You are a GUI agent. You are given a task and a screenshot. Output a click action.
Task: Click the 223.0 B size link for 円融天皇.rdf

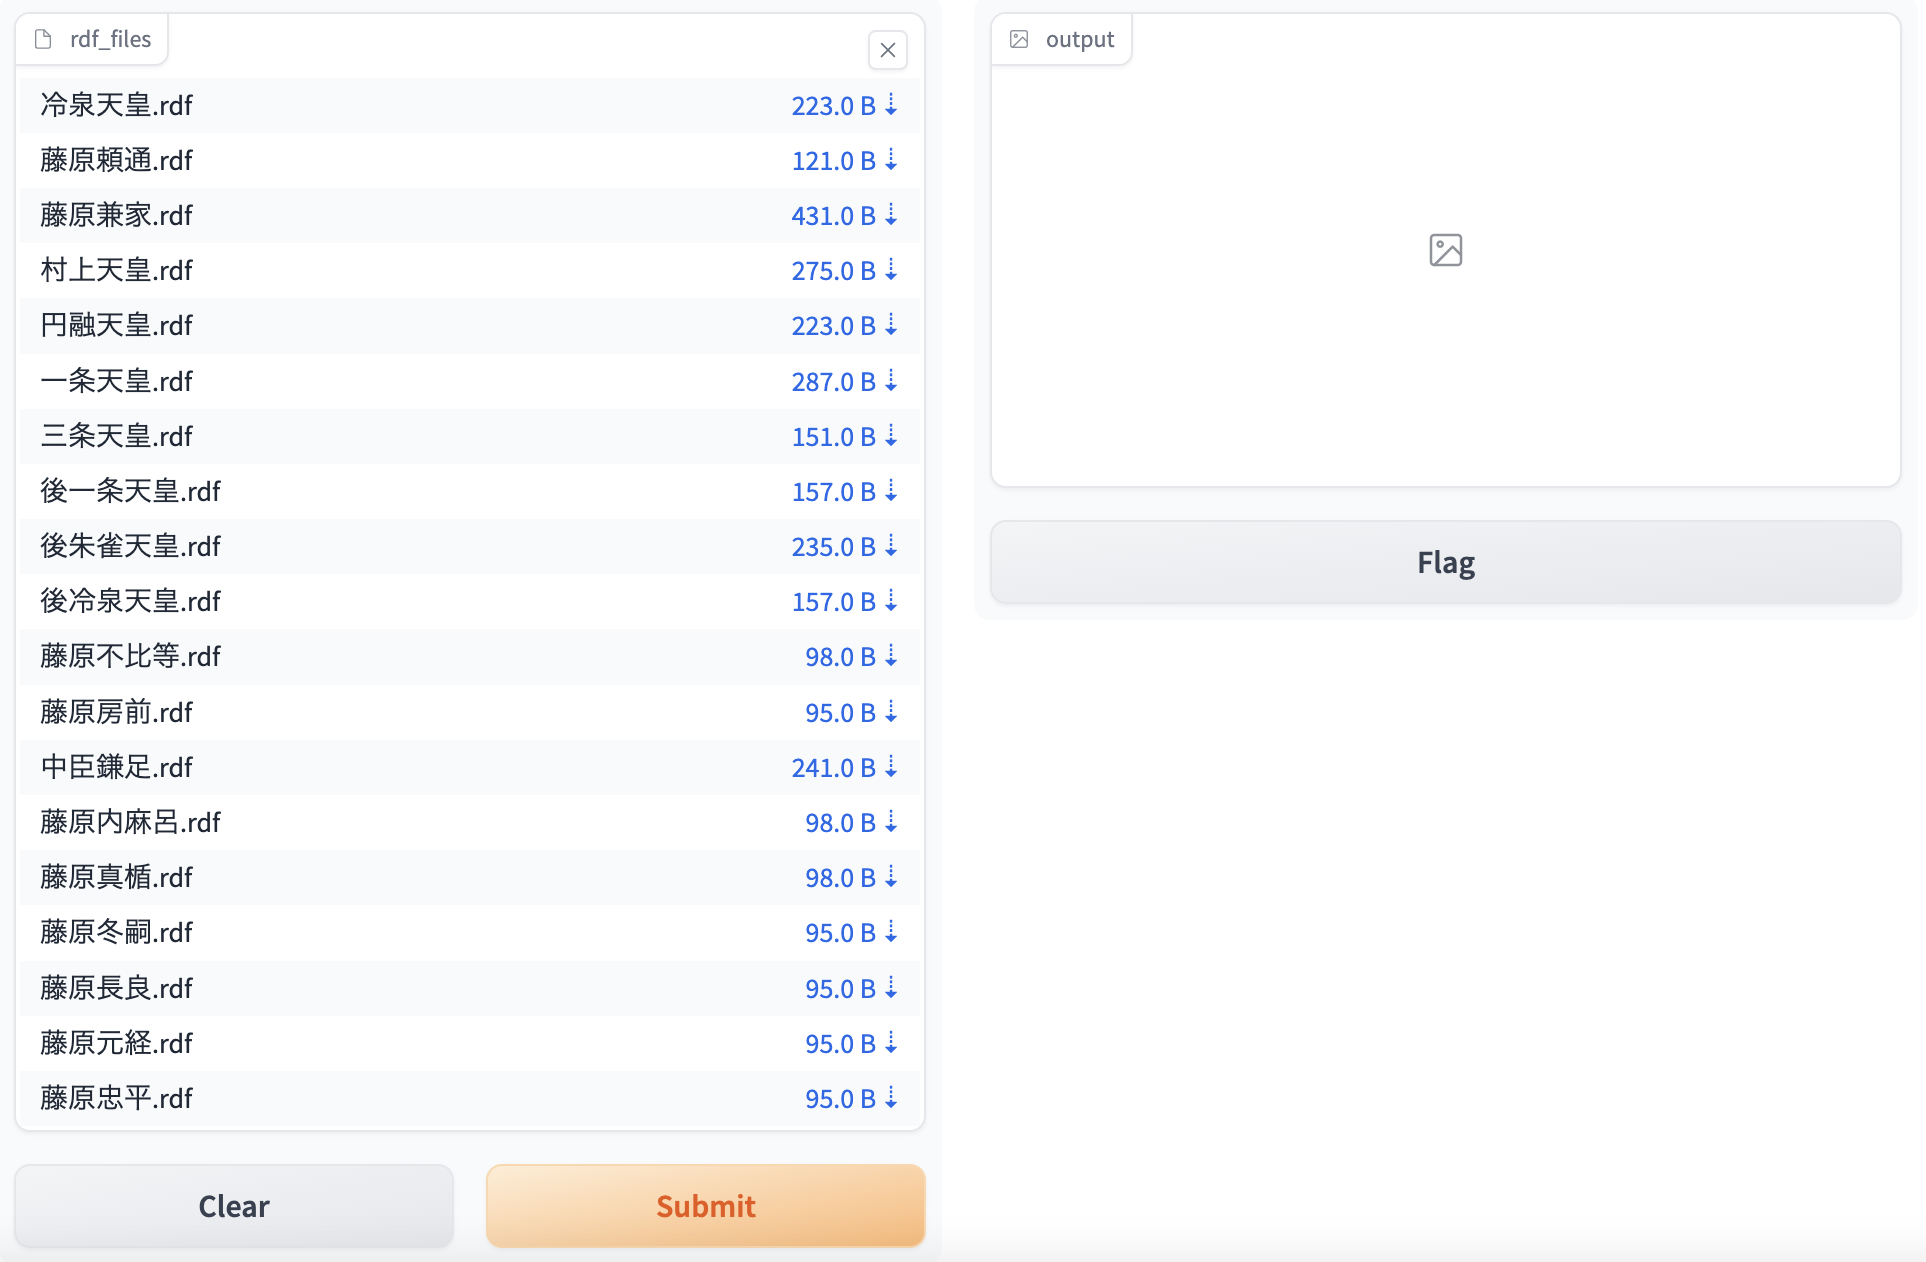pyautogui.click(x=833, y=326)
